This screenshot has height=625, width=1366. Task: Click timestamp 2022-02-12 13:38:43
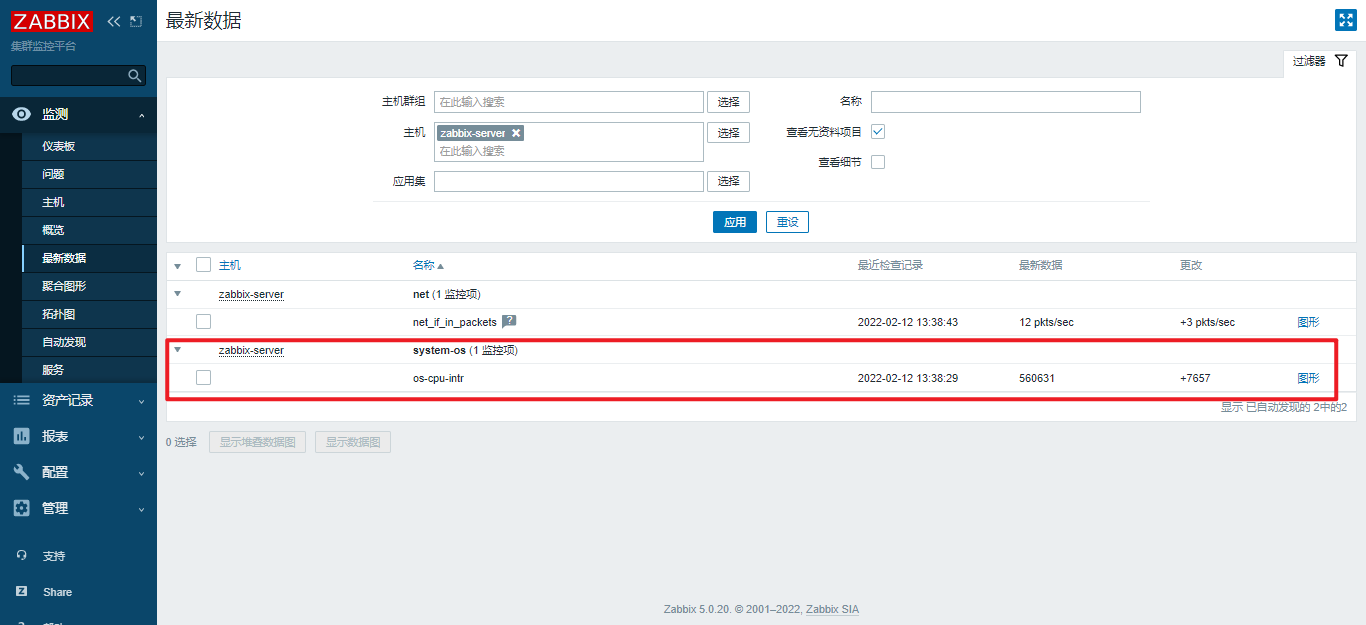908,322
